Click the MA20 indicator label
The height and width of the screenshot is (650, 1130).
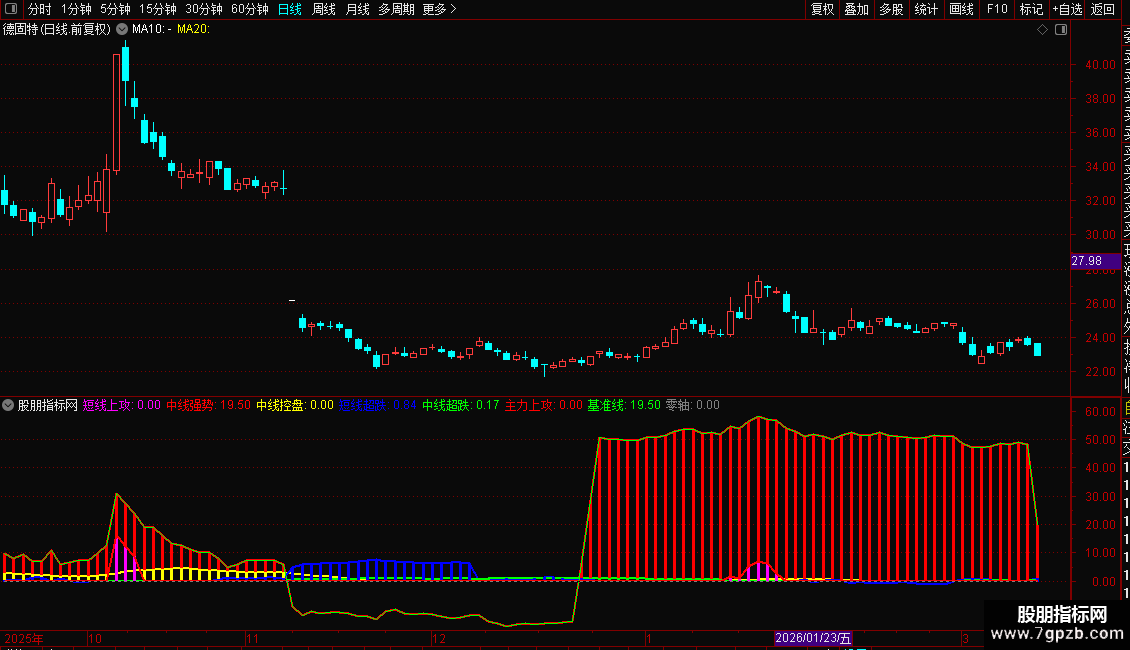tap(193, 29)
